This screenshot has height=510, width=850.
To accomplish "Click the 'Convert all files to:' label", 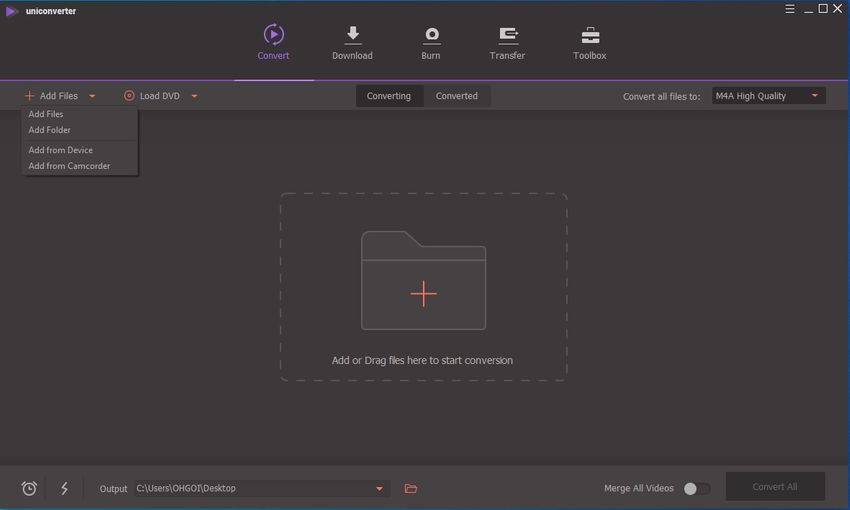I will pos(661,96).
